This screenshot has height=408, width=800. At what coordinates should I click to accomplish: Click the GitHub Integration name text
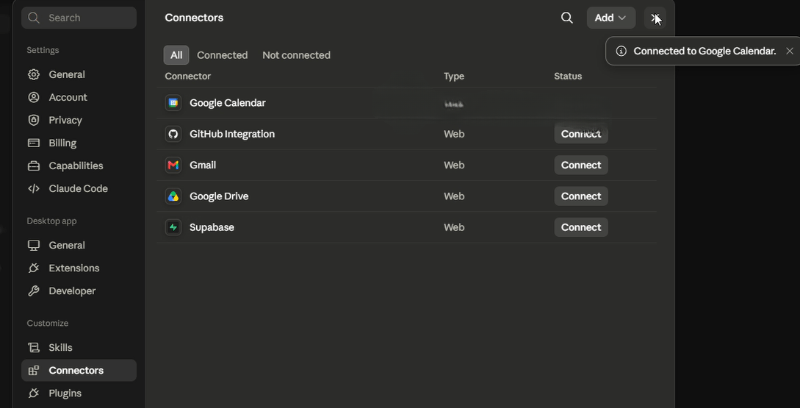click(x=232, y=134)
